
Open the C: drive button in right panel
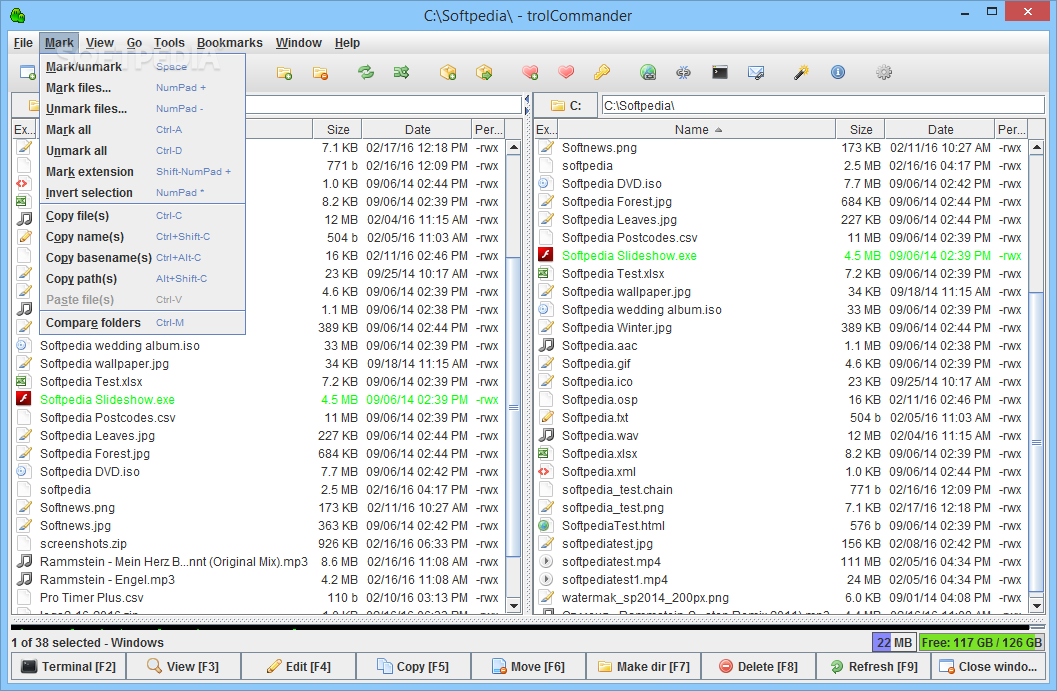(566, 105)
